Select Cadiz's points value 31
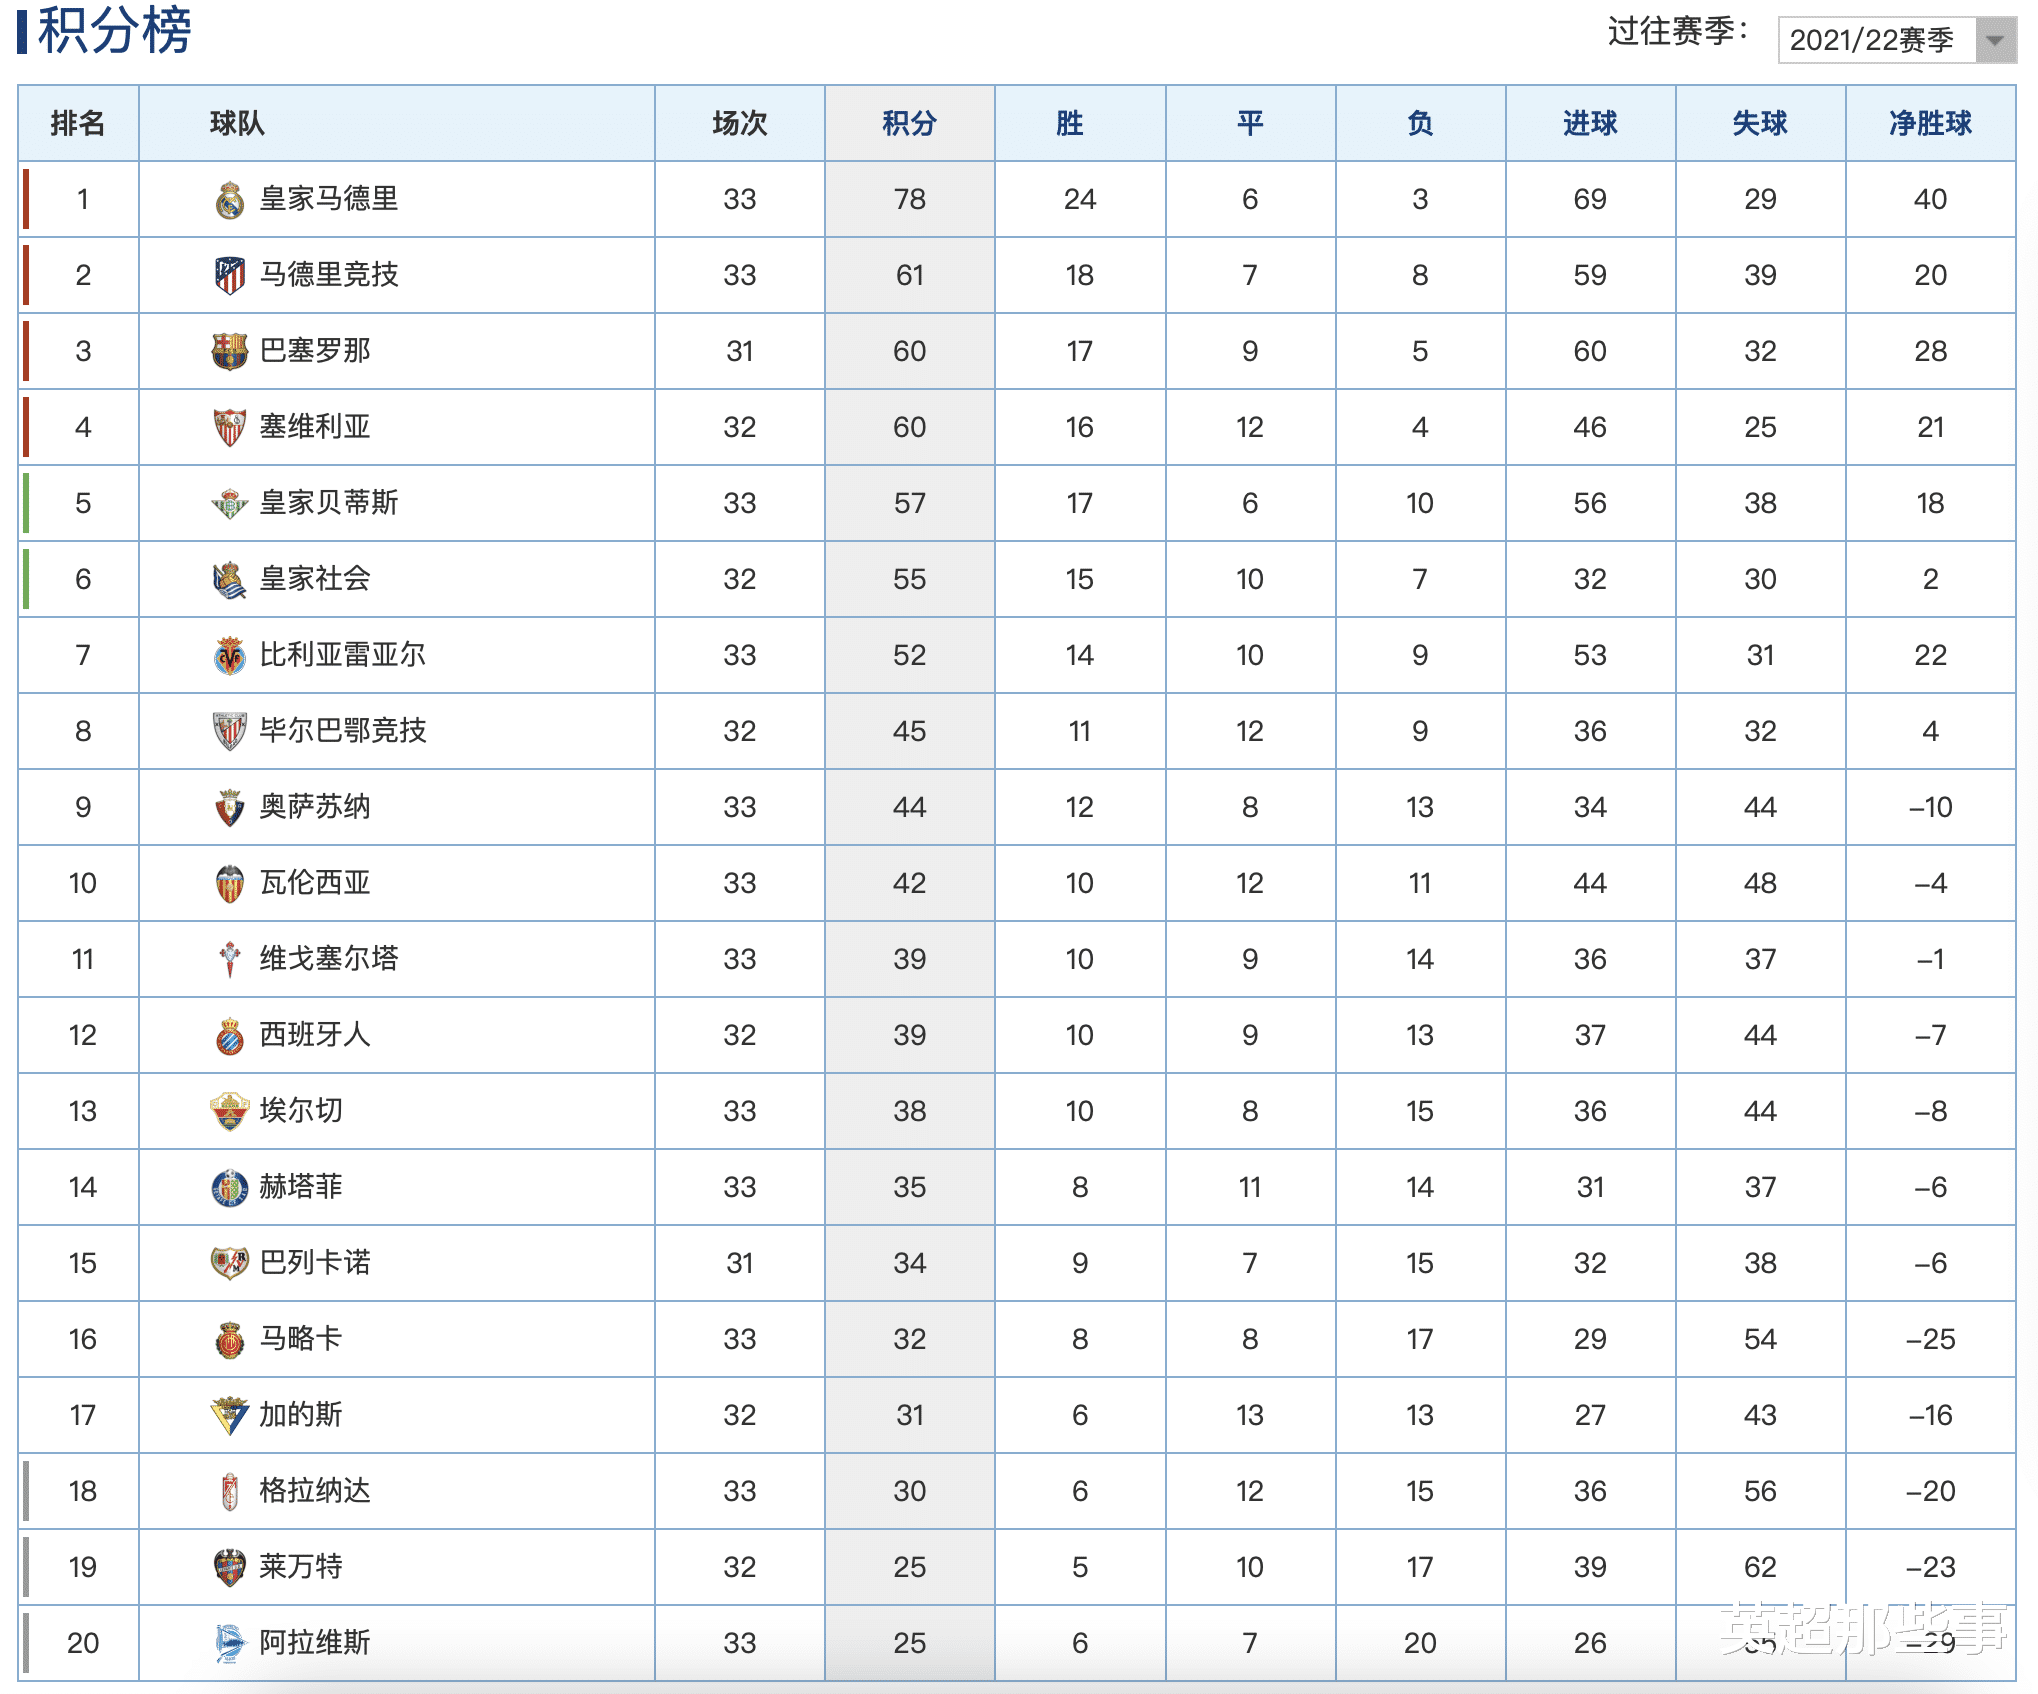Screen dimensions: 2038x1694 coord(910,1415)
